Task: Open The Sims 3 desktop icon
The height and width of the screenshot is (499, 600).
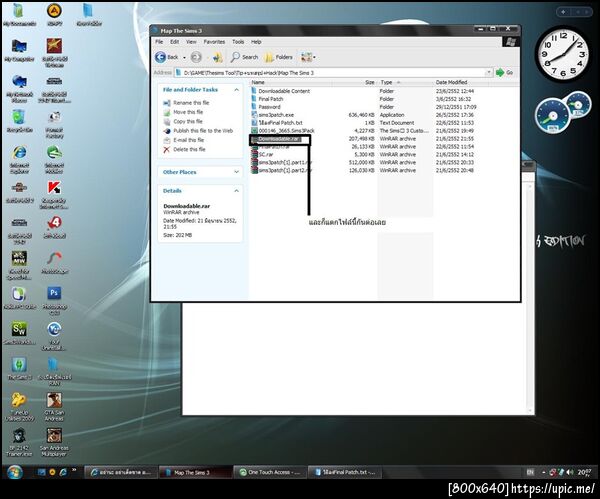Action: [19, 368]
